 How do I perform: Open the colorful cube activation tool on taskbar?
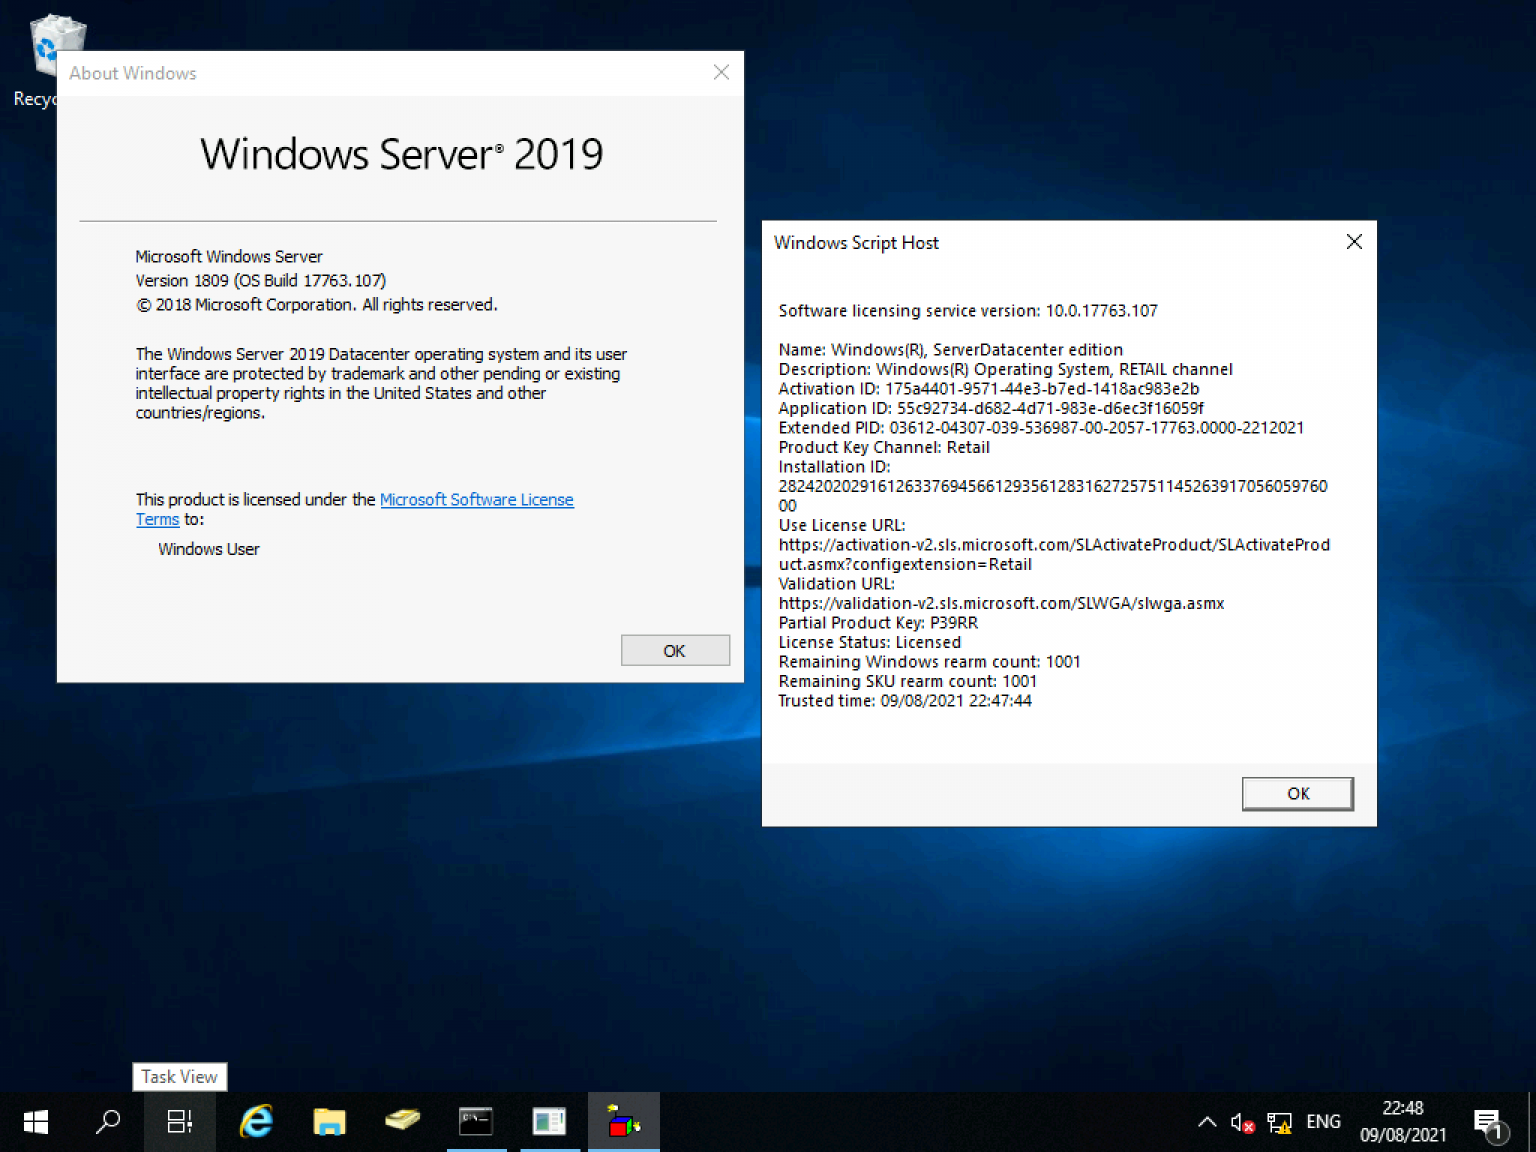(623, 1121)
